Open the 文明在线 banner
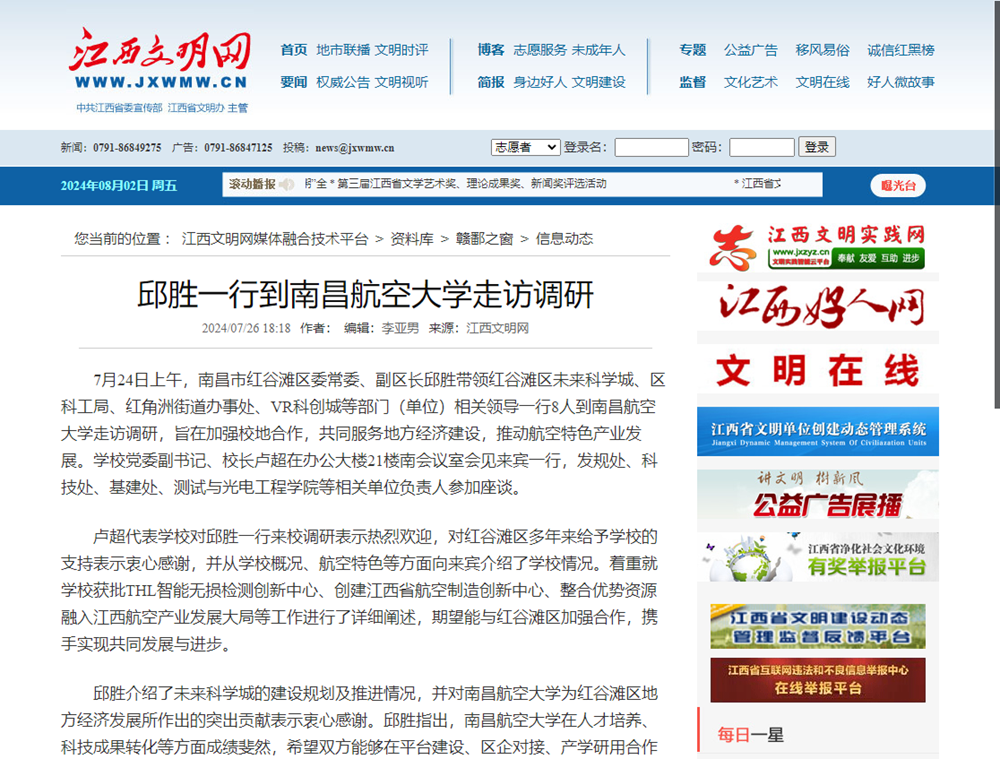Image resolution: width=1000 pixels, height=759 pixels. (x=817, y=367)
